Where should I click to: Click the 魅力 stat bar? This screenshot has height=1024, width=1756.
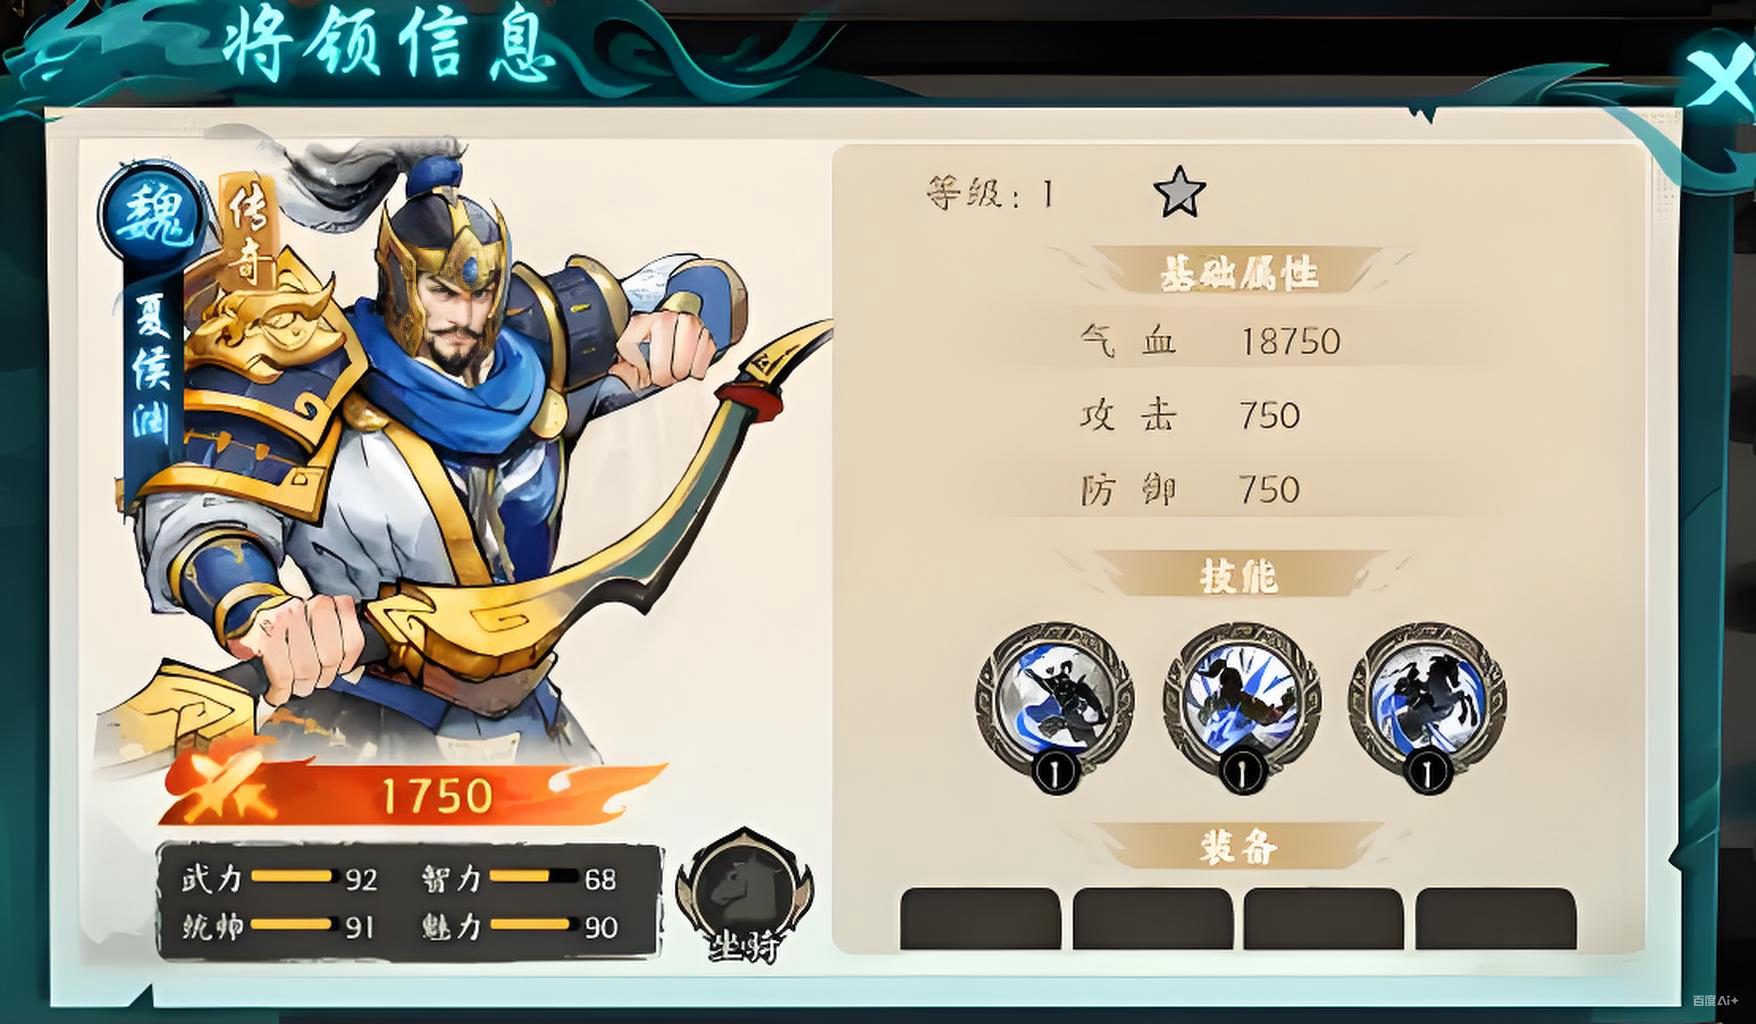tap(533, 925)
